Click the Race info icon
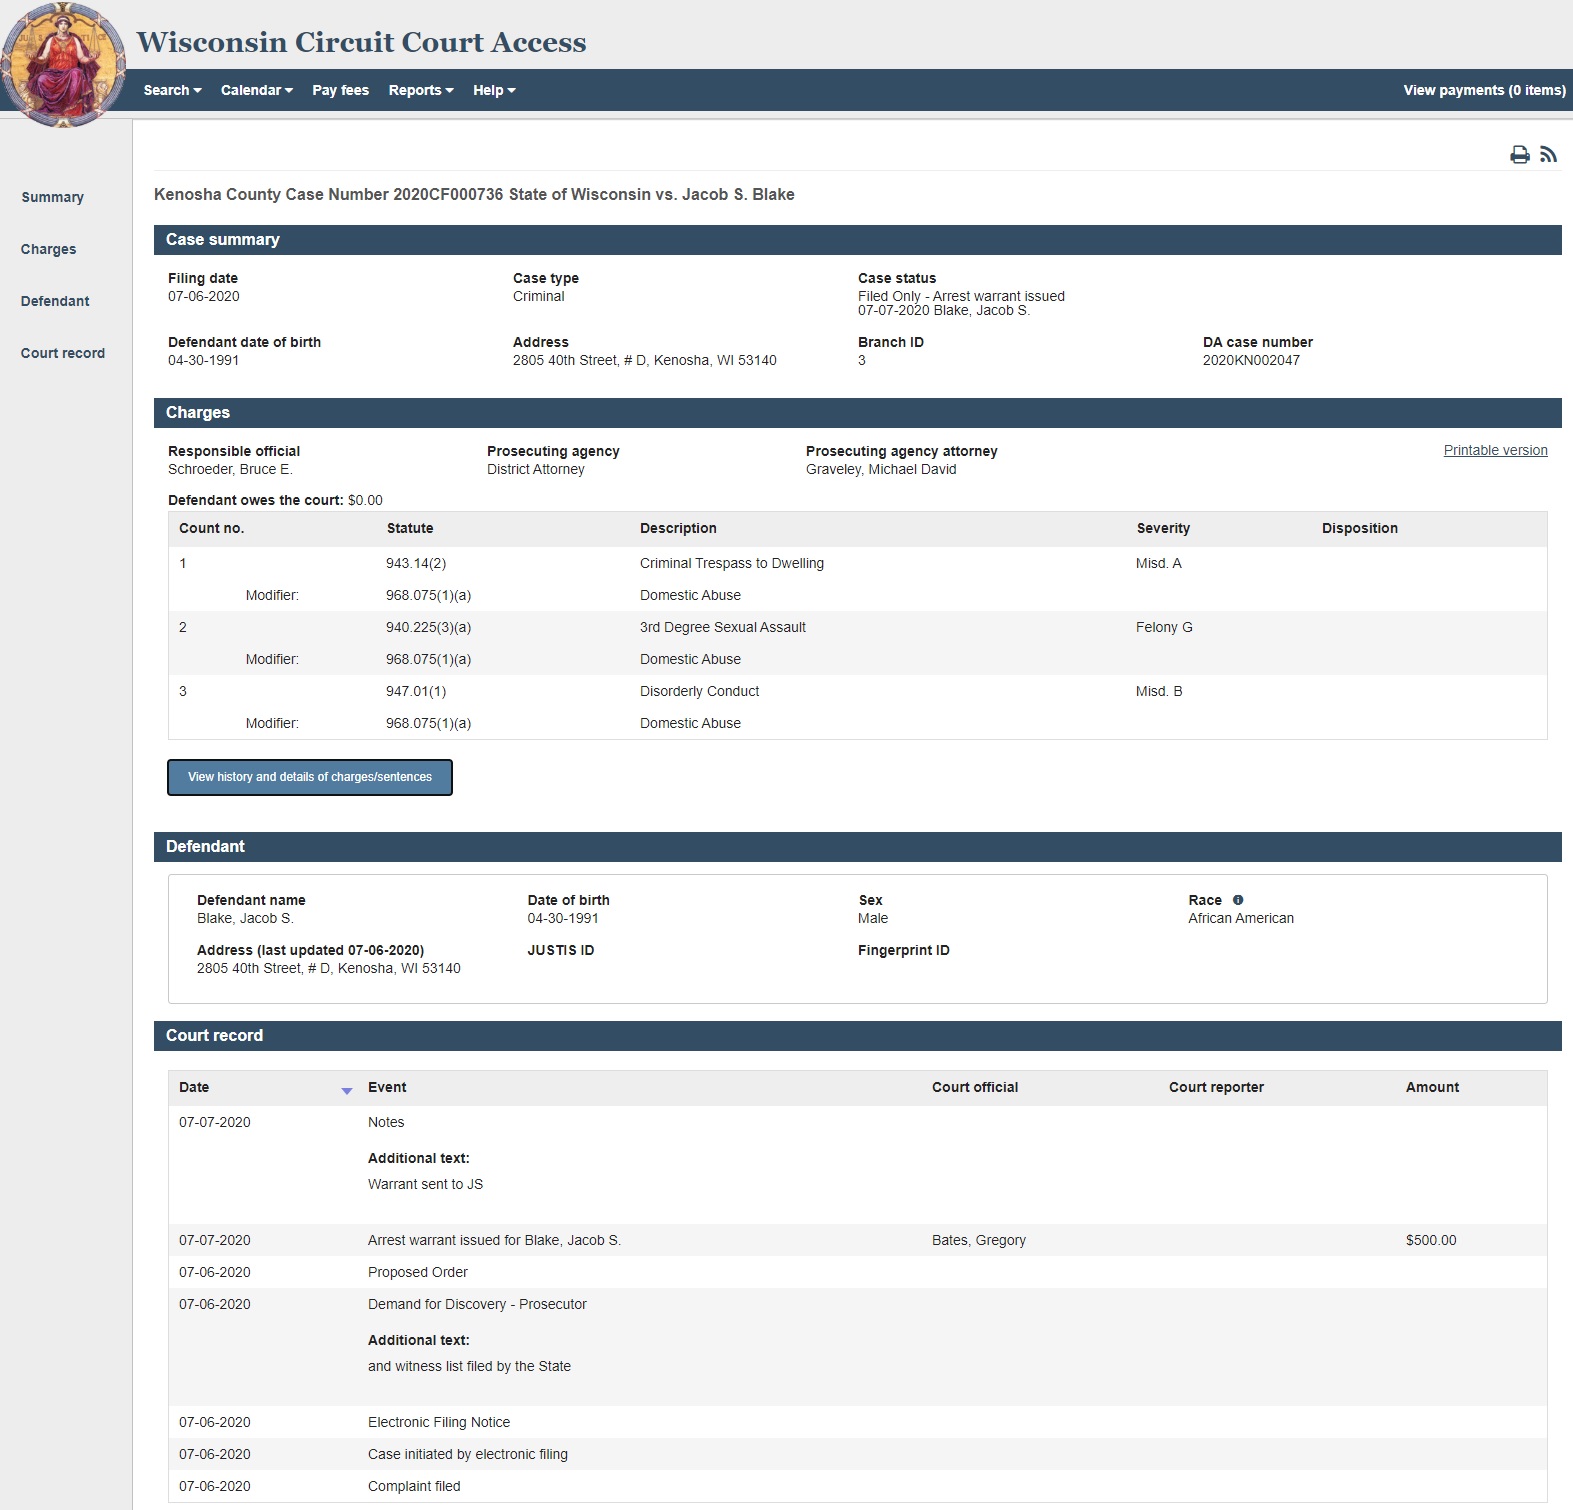1573x1510 pixels. point(1238,900)
